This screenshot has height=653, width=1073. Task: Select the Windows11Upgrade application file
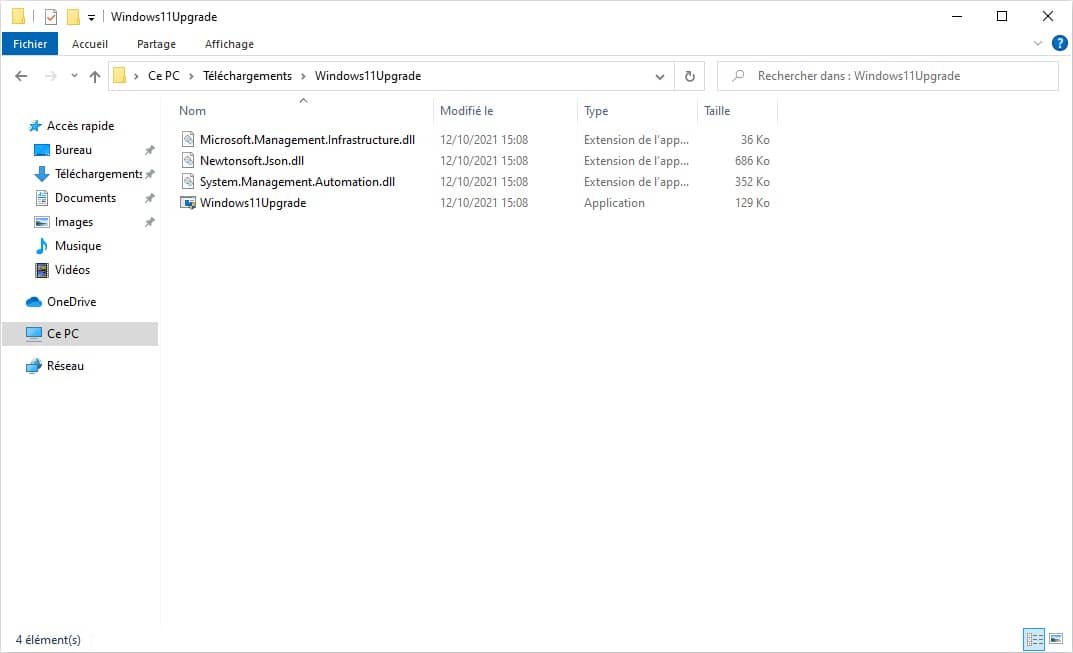[253, 203]
